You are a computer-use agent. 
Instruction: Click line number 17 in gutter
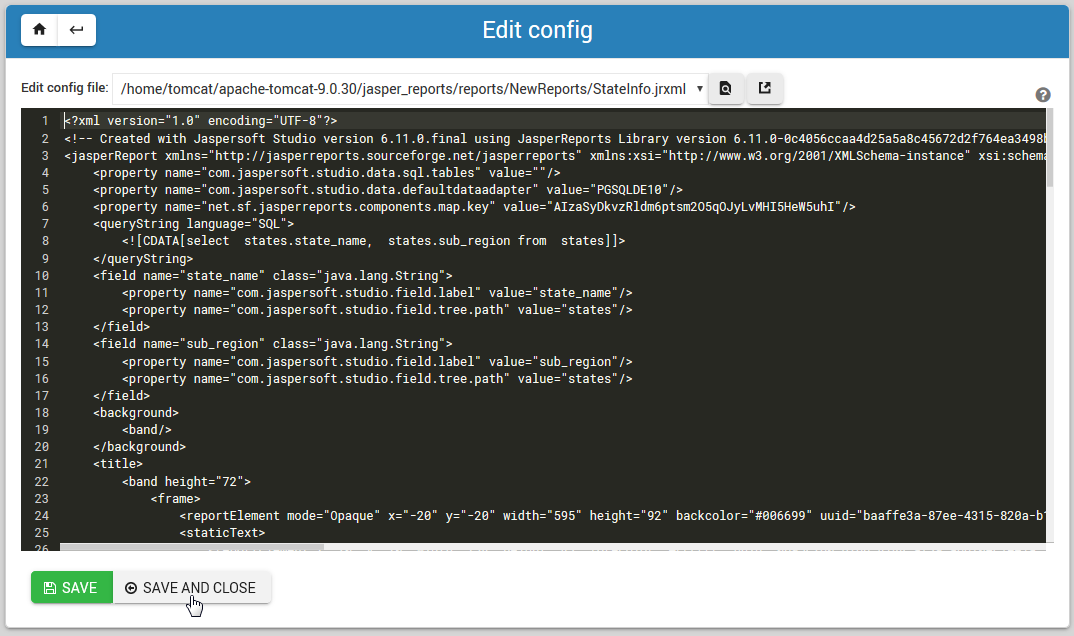[42, 396]
